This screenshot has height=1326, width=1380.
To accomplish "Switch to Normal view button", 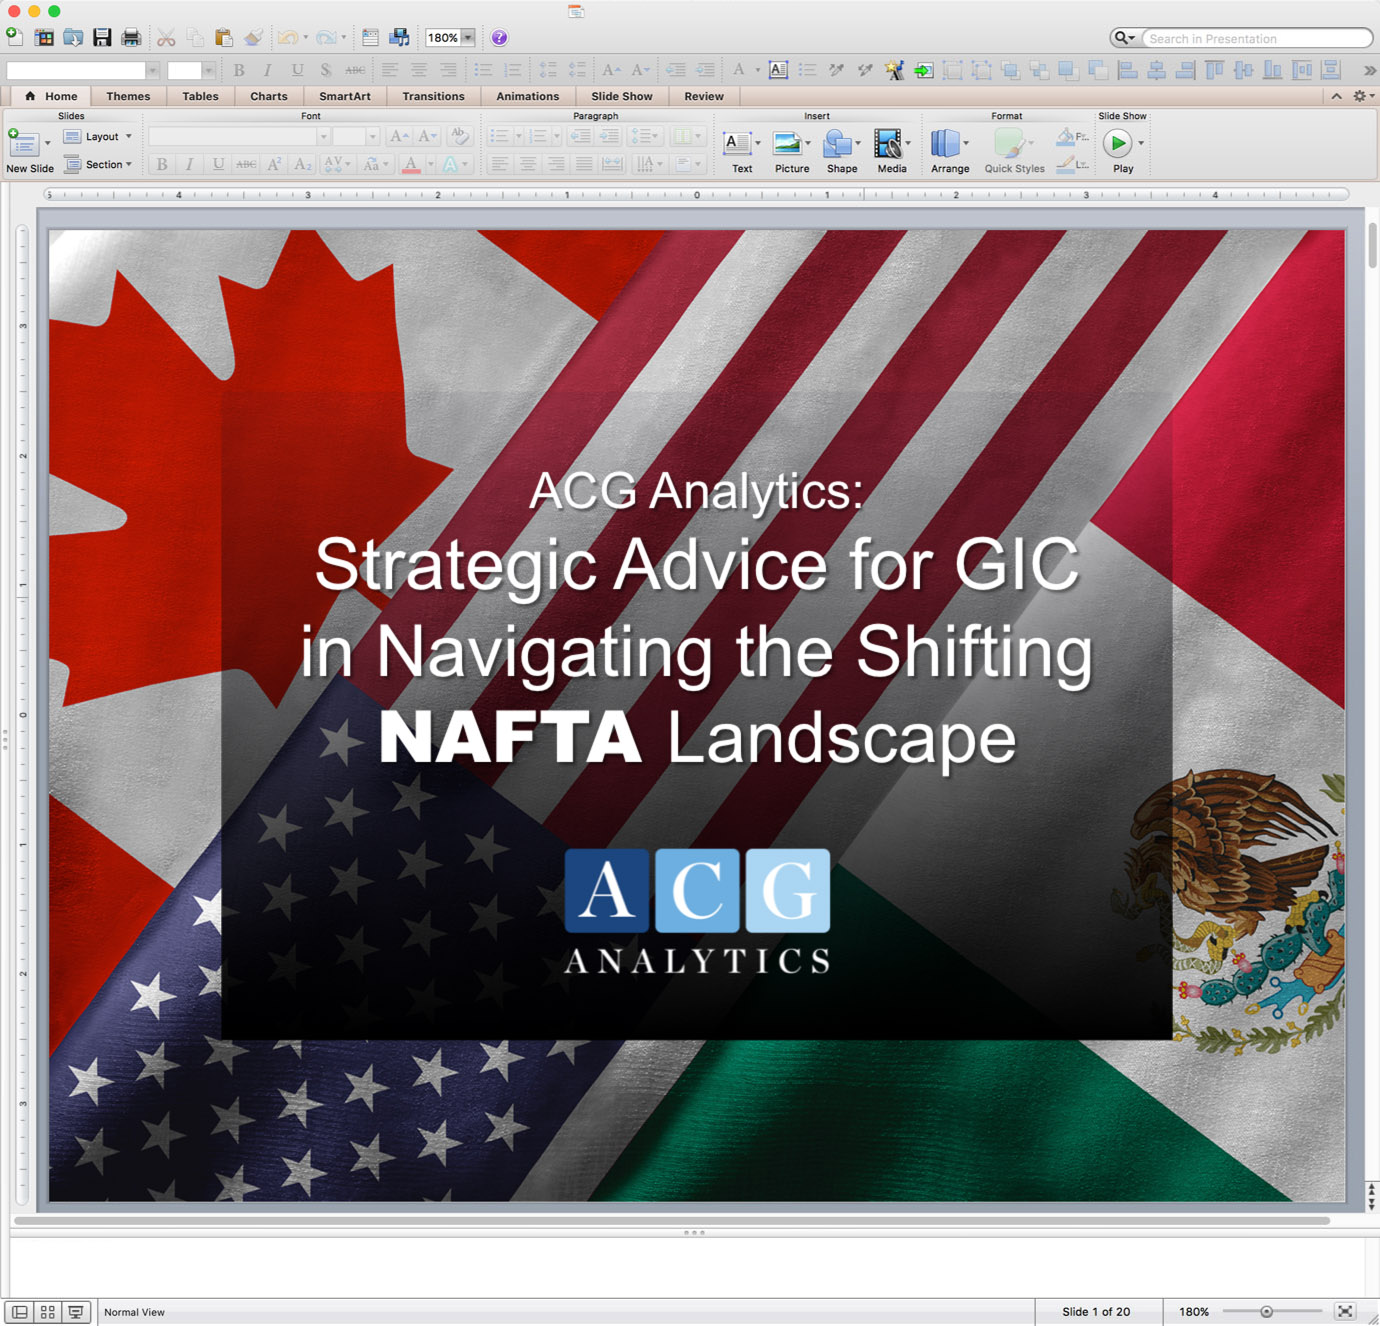I will pos(19,1312).
